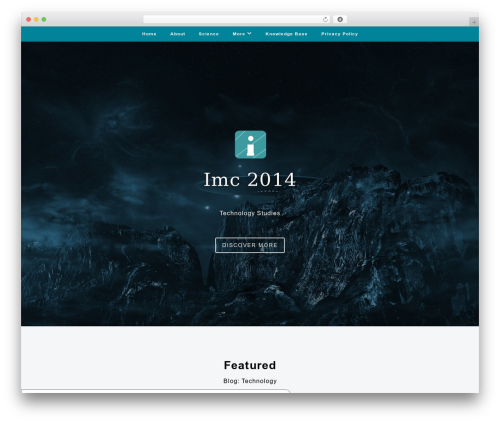
Task: Go to the Home menu item
Action: coord(149,34)
